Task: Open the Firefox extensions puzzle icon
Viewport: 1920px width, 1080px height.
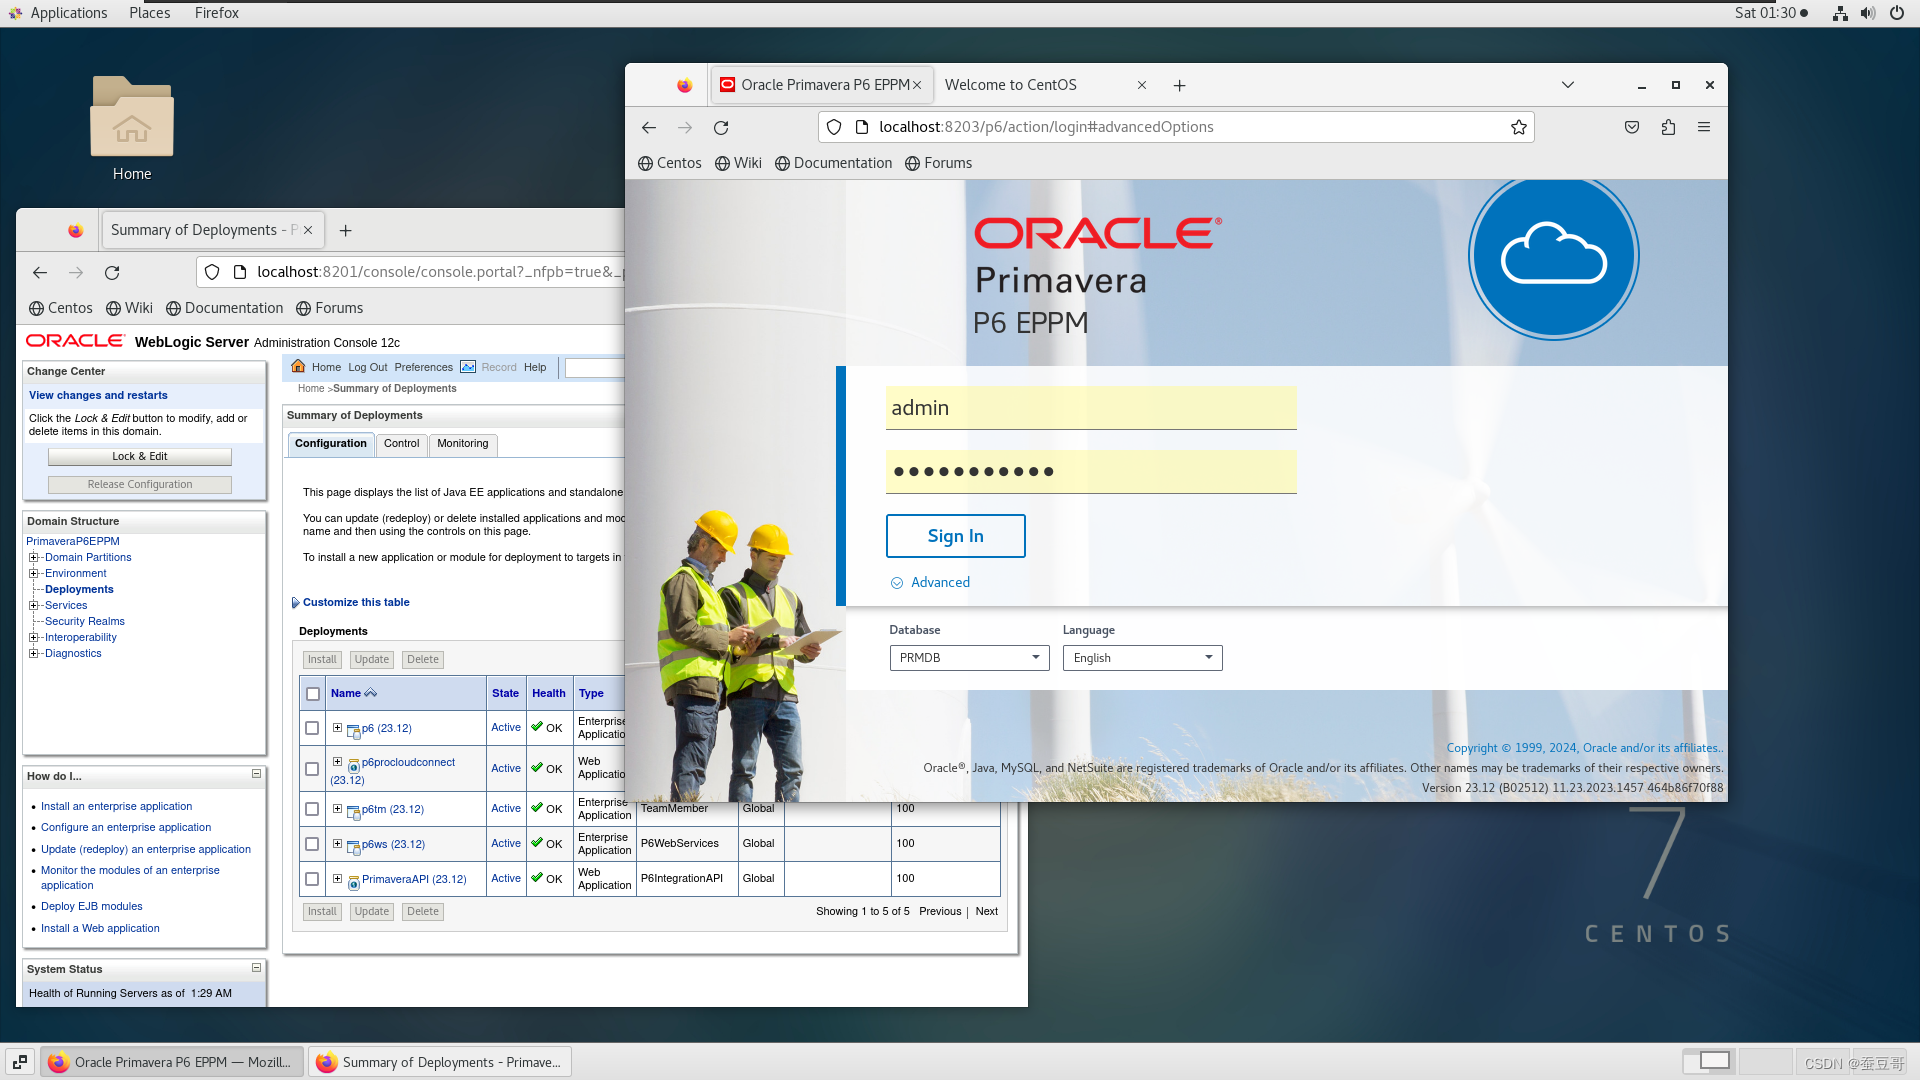Action: [1668, 127]
